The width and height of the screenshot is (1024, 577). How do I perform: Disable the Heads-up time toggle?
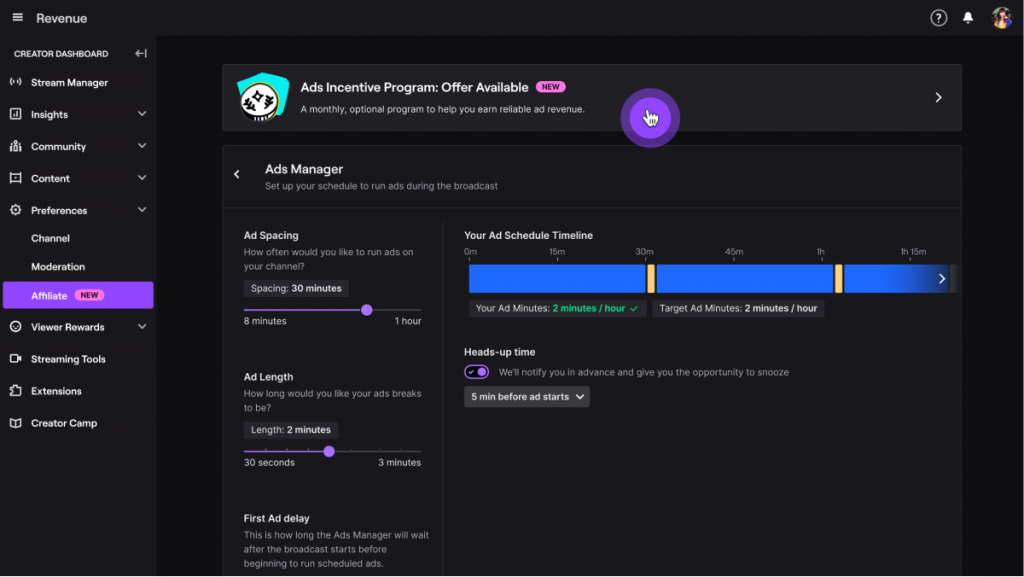pyautogui.click(x=477, y=372)
